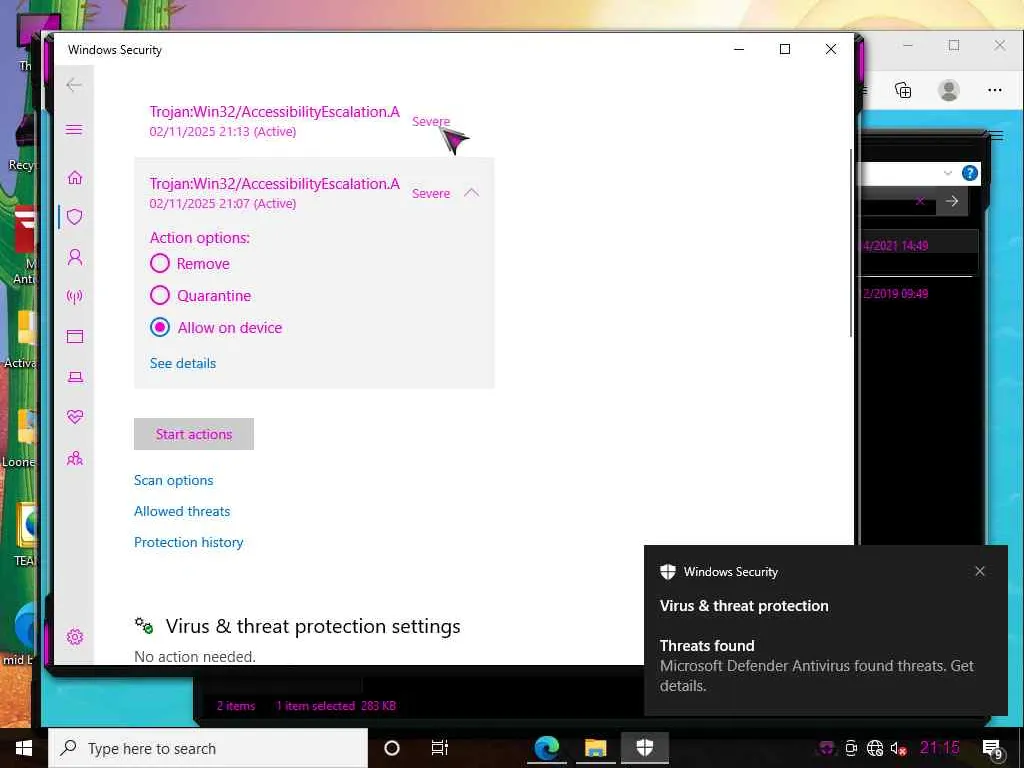Click the go arrow in Explorer search box

coord(952,201)
